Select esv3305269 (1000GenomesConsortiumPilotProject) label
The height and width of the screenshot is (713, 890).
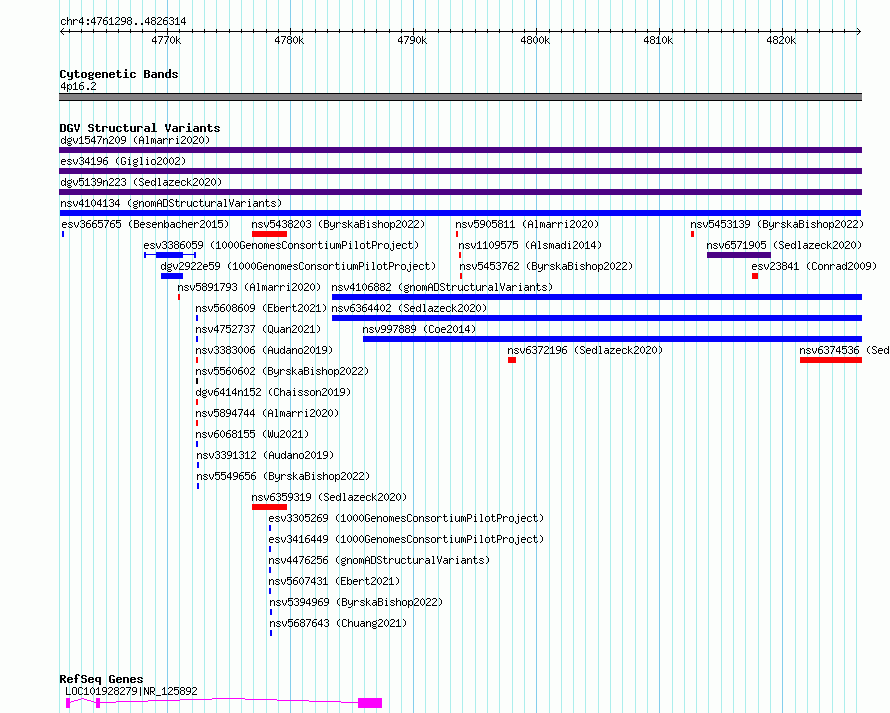pos(406,518)
